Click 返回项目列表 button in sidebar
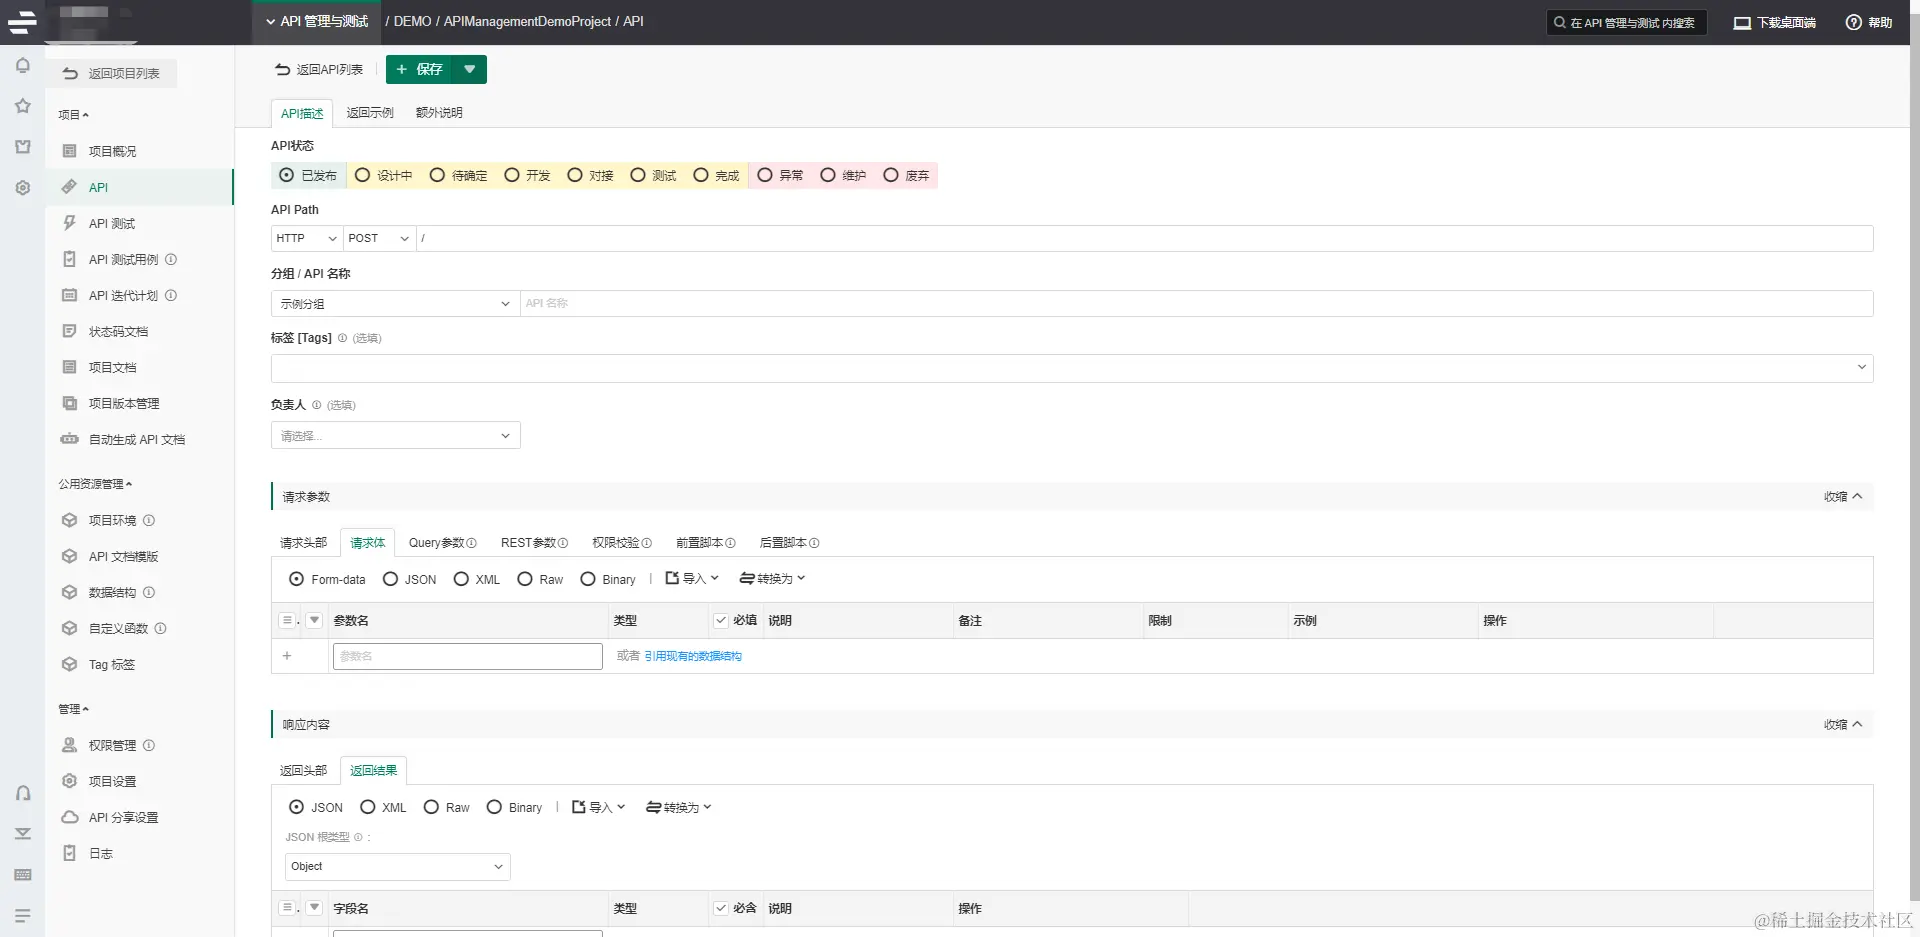Image resolution: width=1920 pixels, height=937 pixels. [112, 73]
